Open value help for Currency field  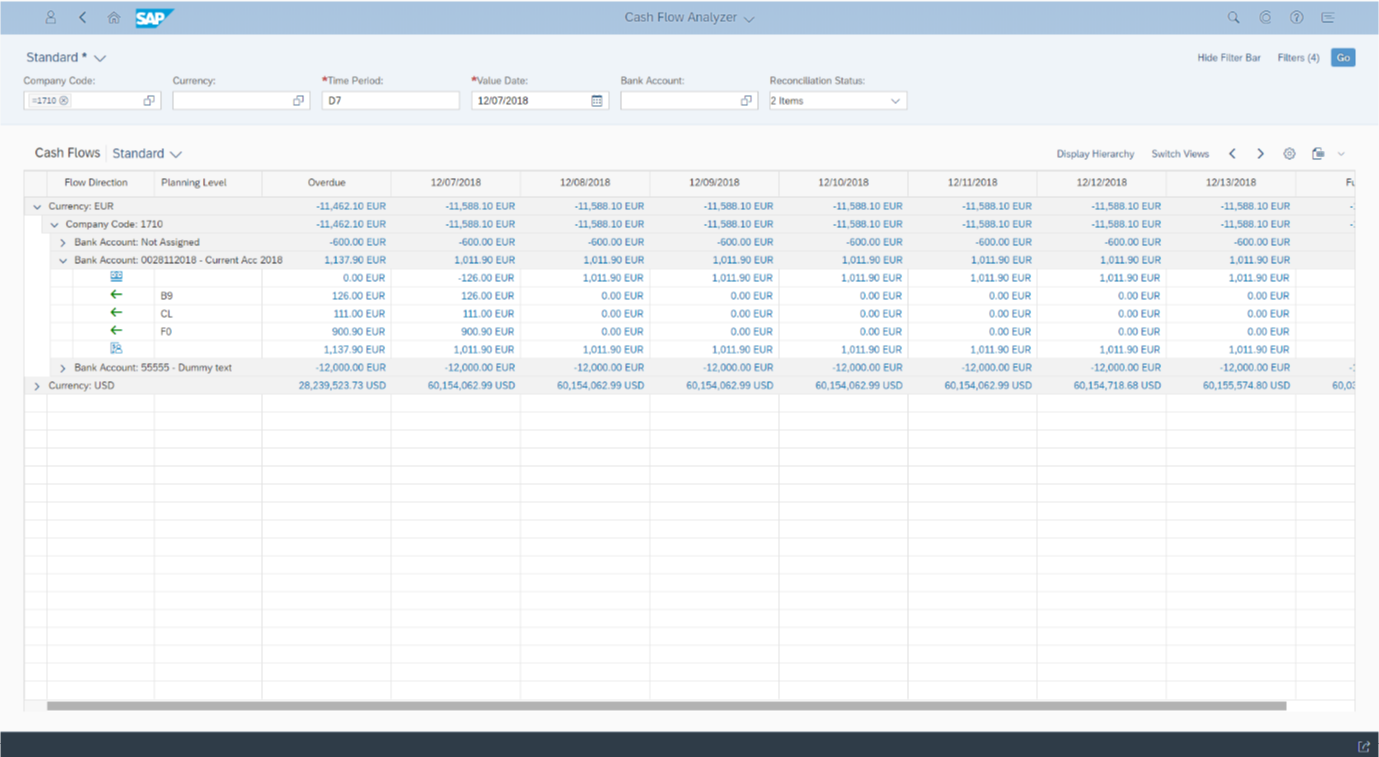click(x=298, y=101)
